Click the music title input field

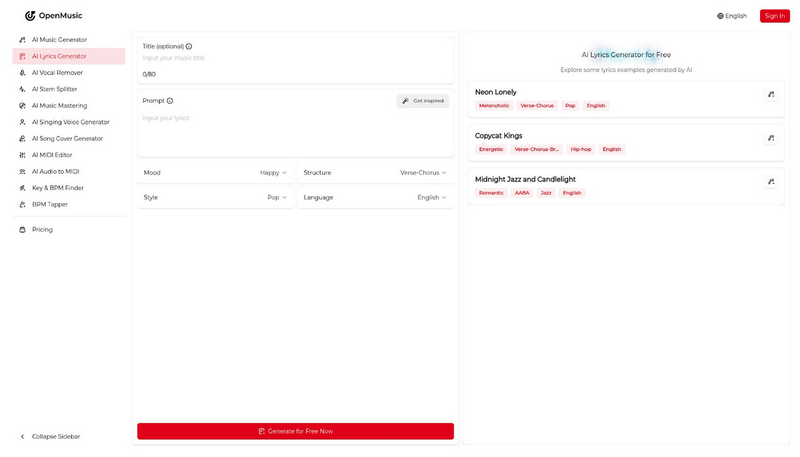pyautogui.click(x=295, y=58)
